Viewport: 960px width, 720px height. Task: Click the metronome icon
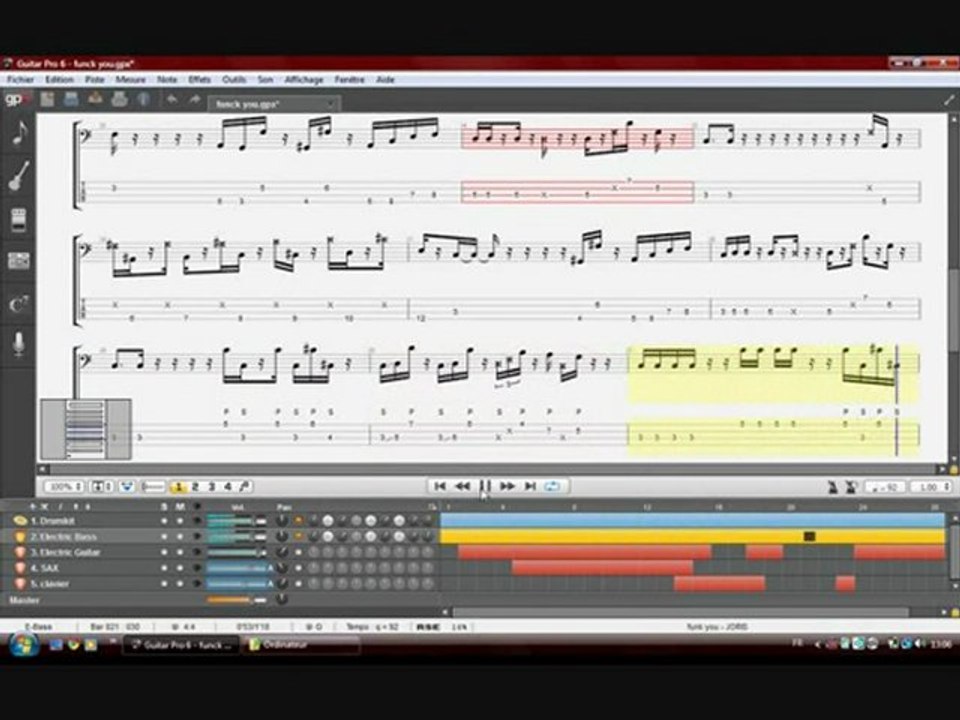coord(833,487)
